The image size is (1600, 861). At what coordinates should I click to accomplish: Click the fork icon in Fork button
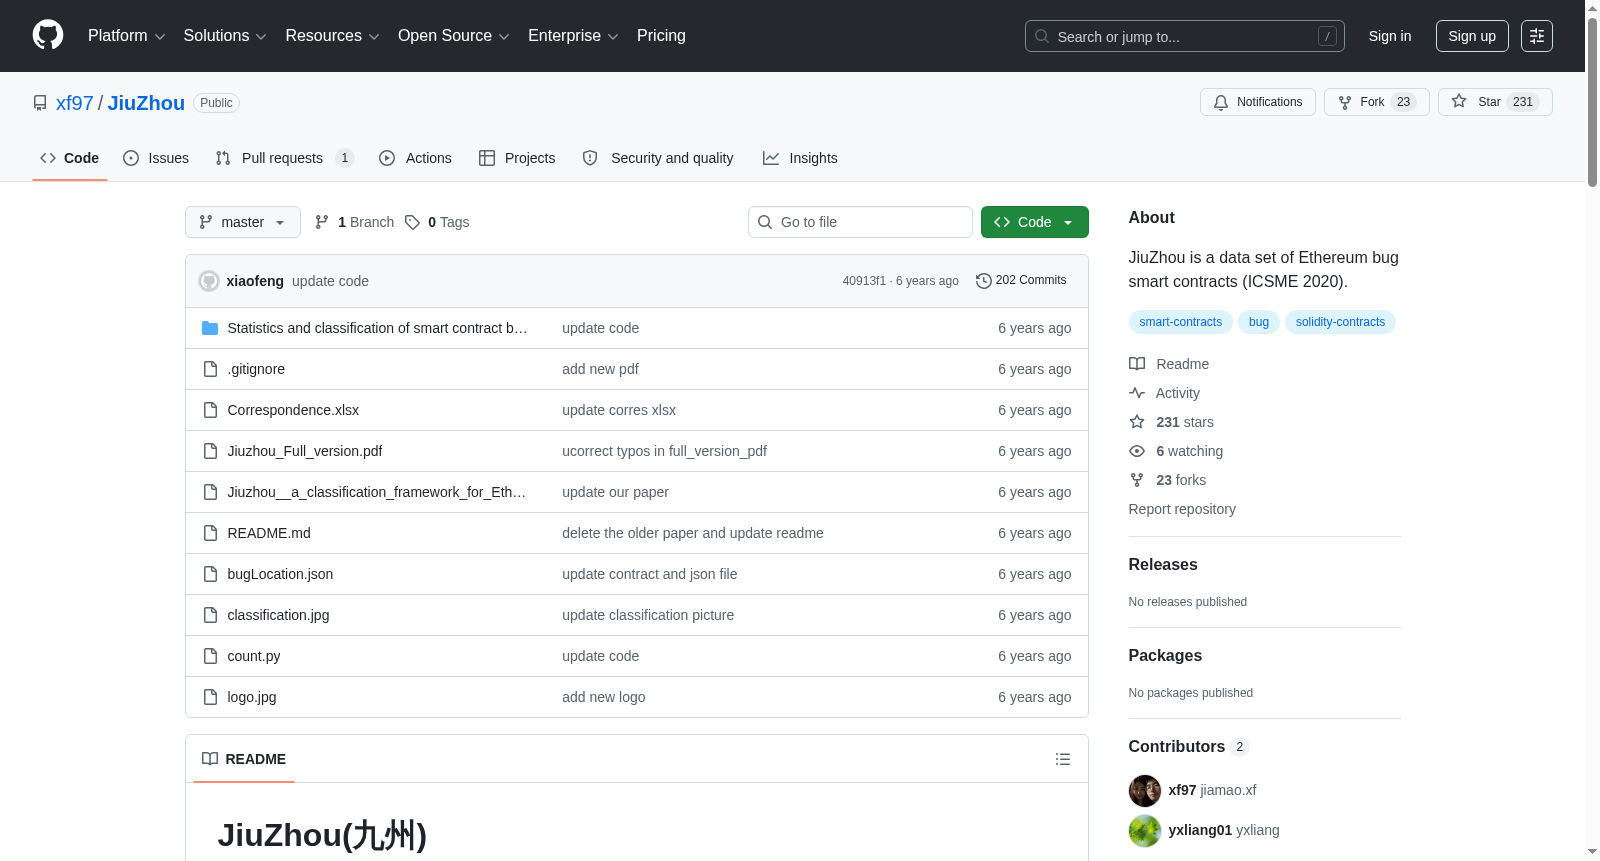(x=1345, y=102)
